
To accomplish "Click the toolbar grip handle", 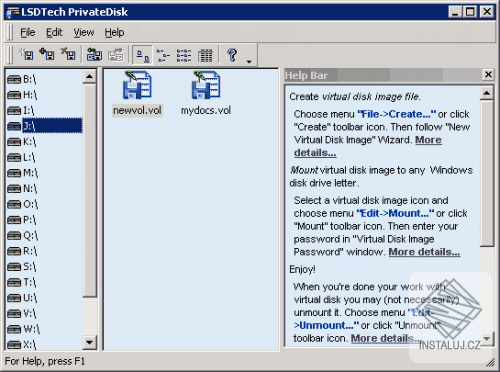I will tap(10, 55).
